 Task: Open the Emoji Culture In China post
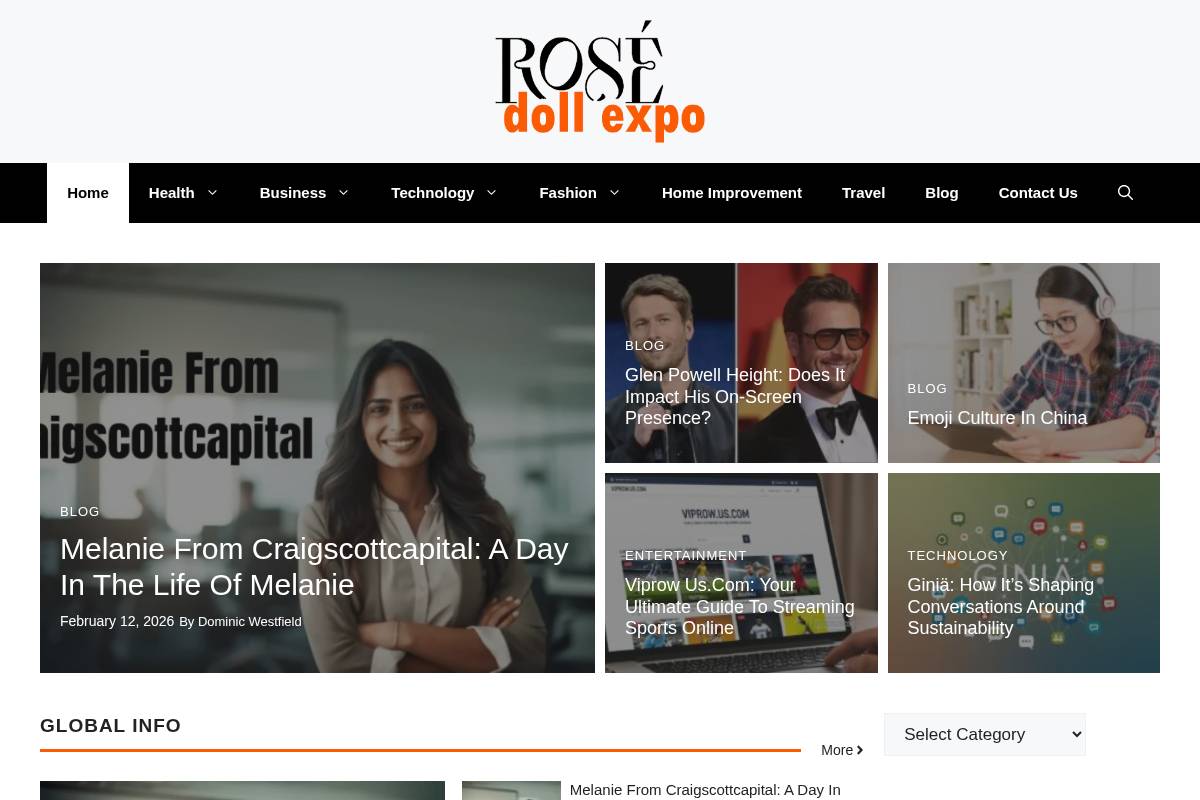(x=997, y=418)
